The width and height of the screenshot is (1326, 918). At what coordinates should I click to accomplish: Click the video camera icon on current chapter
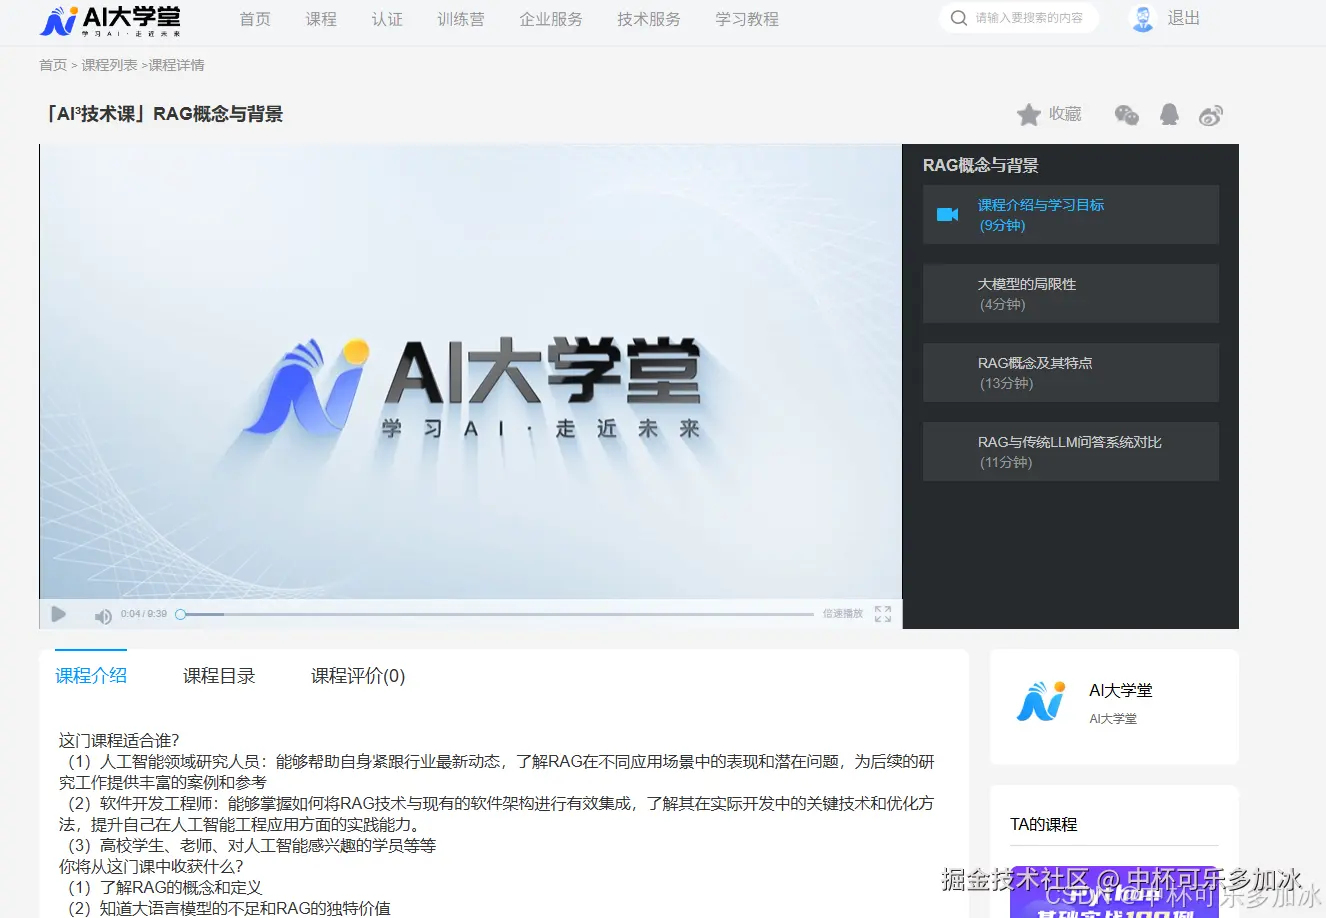pos(947,213)
